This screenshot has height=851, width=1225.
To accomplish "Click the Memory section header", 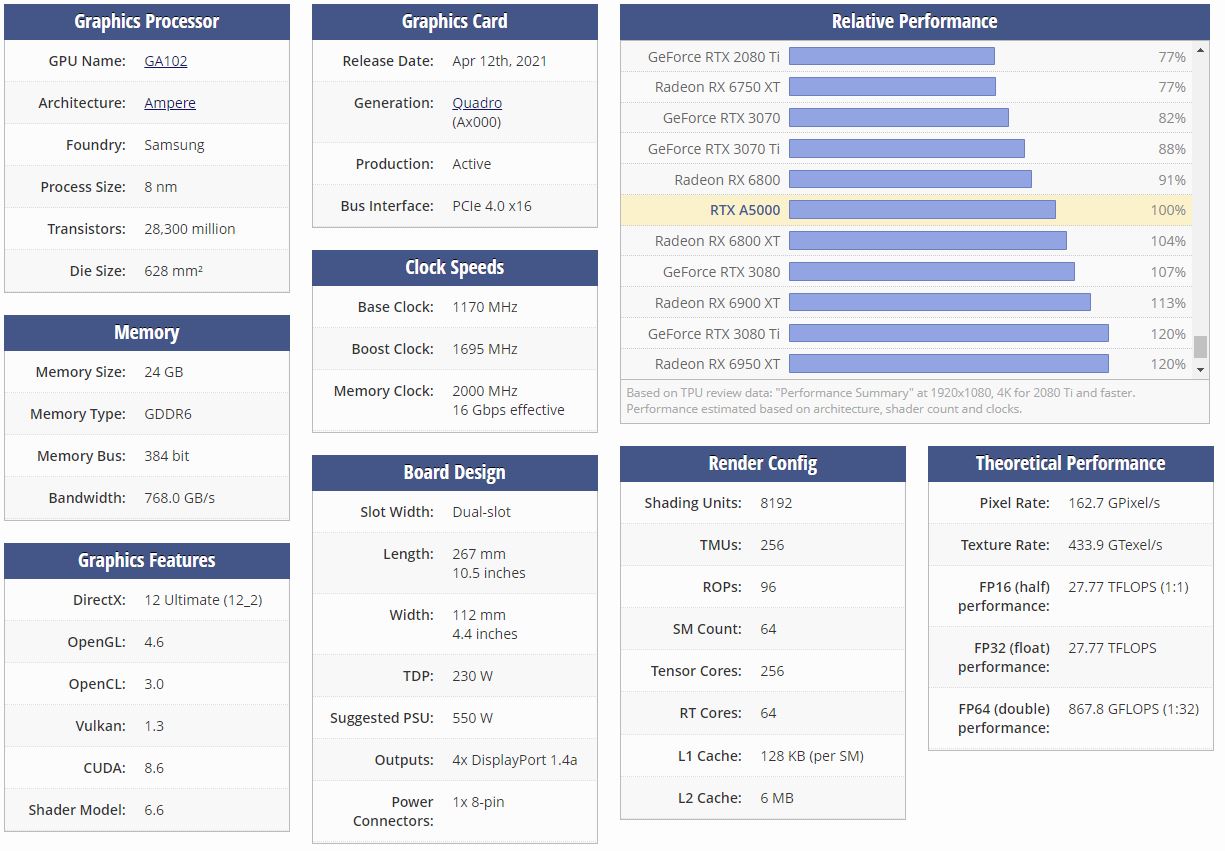I will pos(147,333).
